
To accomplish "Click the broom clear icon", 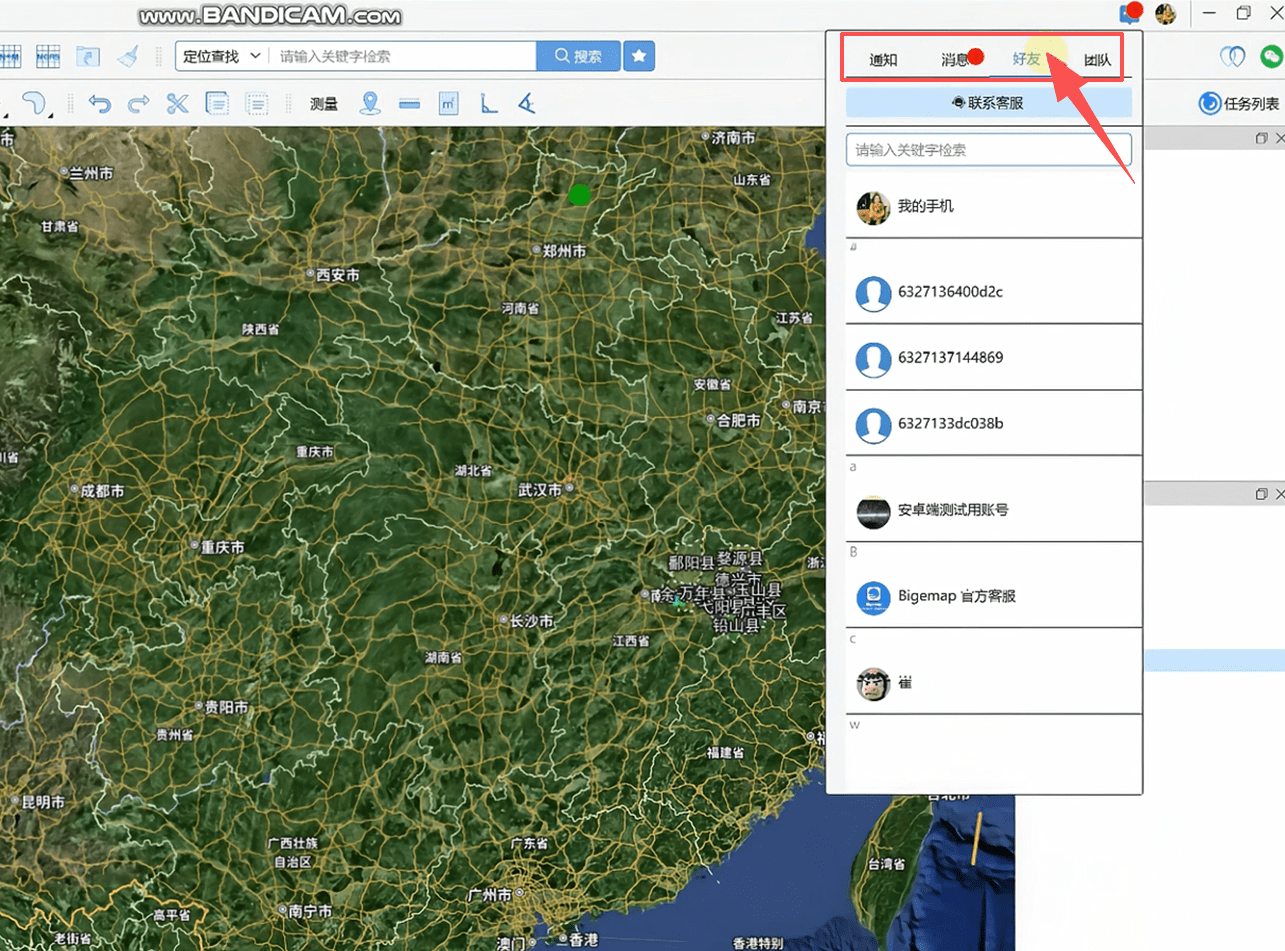I will [128, 56].
